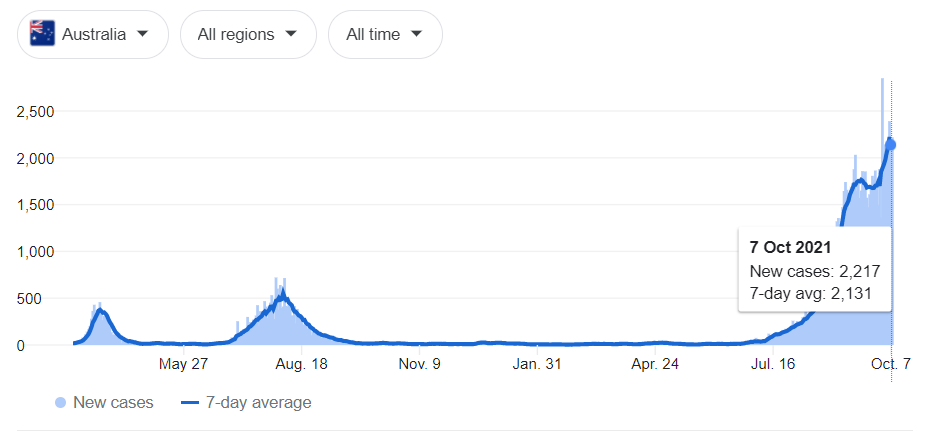Click the May 27 axis label

click(183, 364)
